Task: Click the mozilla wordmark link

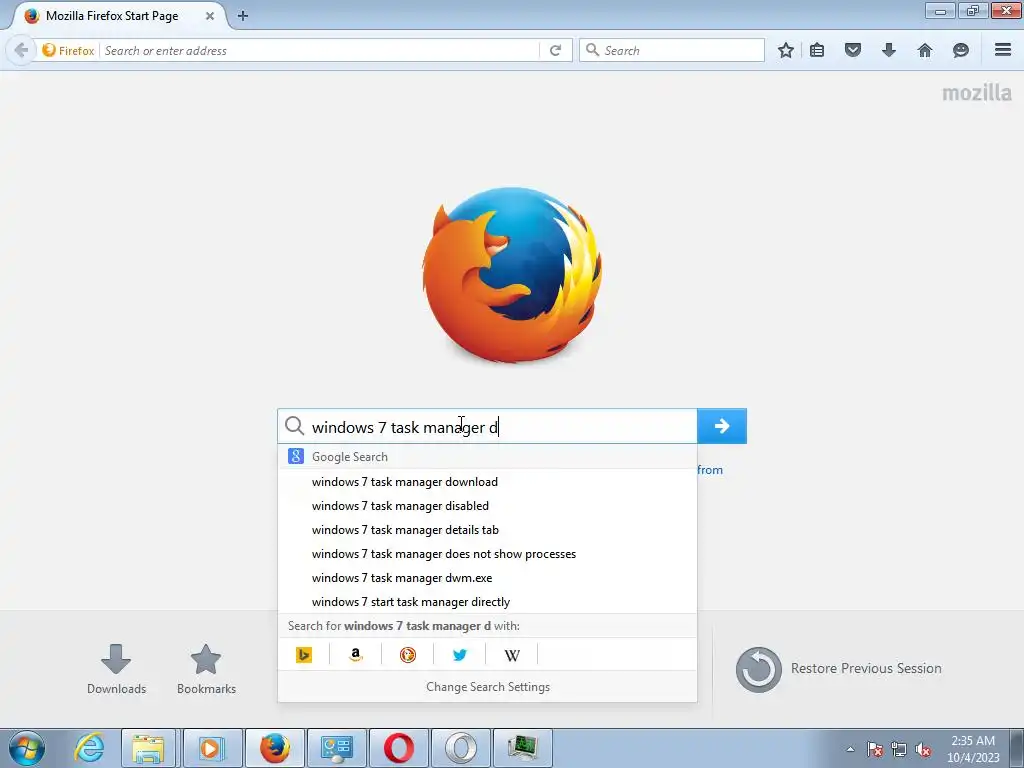Action: 976,93
